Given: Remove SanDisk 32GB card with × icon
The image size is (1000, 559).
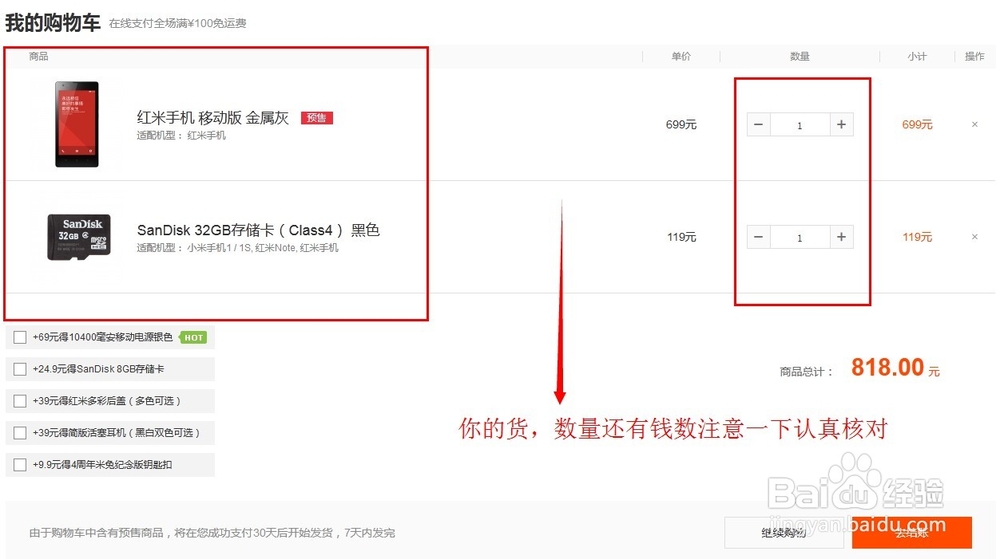Looking at the screenshot, I should pos(974,236).
